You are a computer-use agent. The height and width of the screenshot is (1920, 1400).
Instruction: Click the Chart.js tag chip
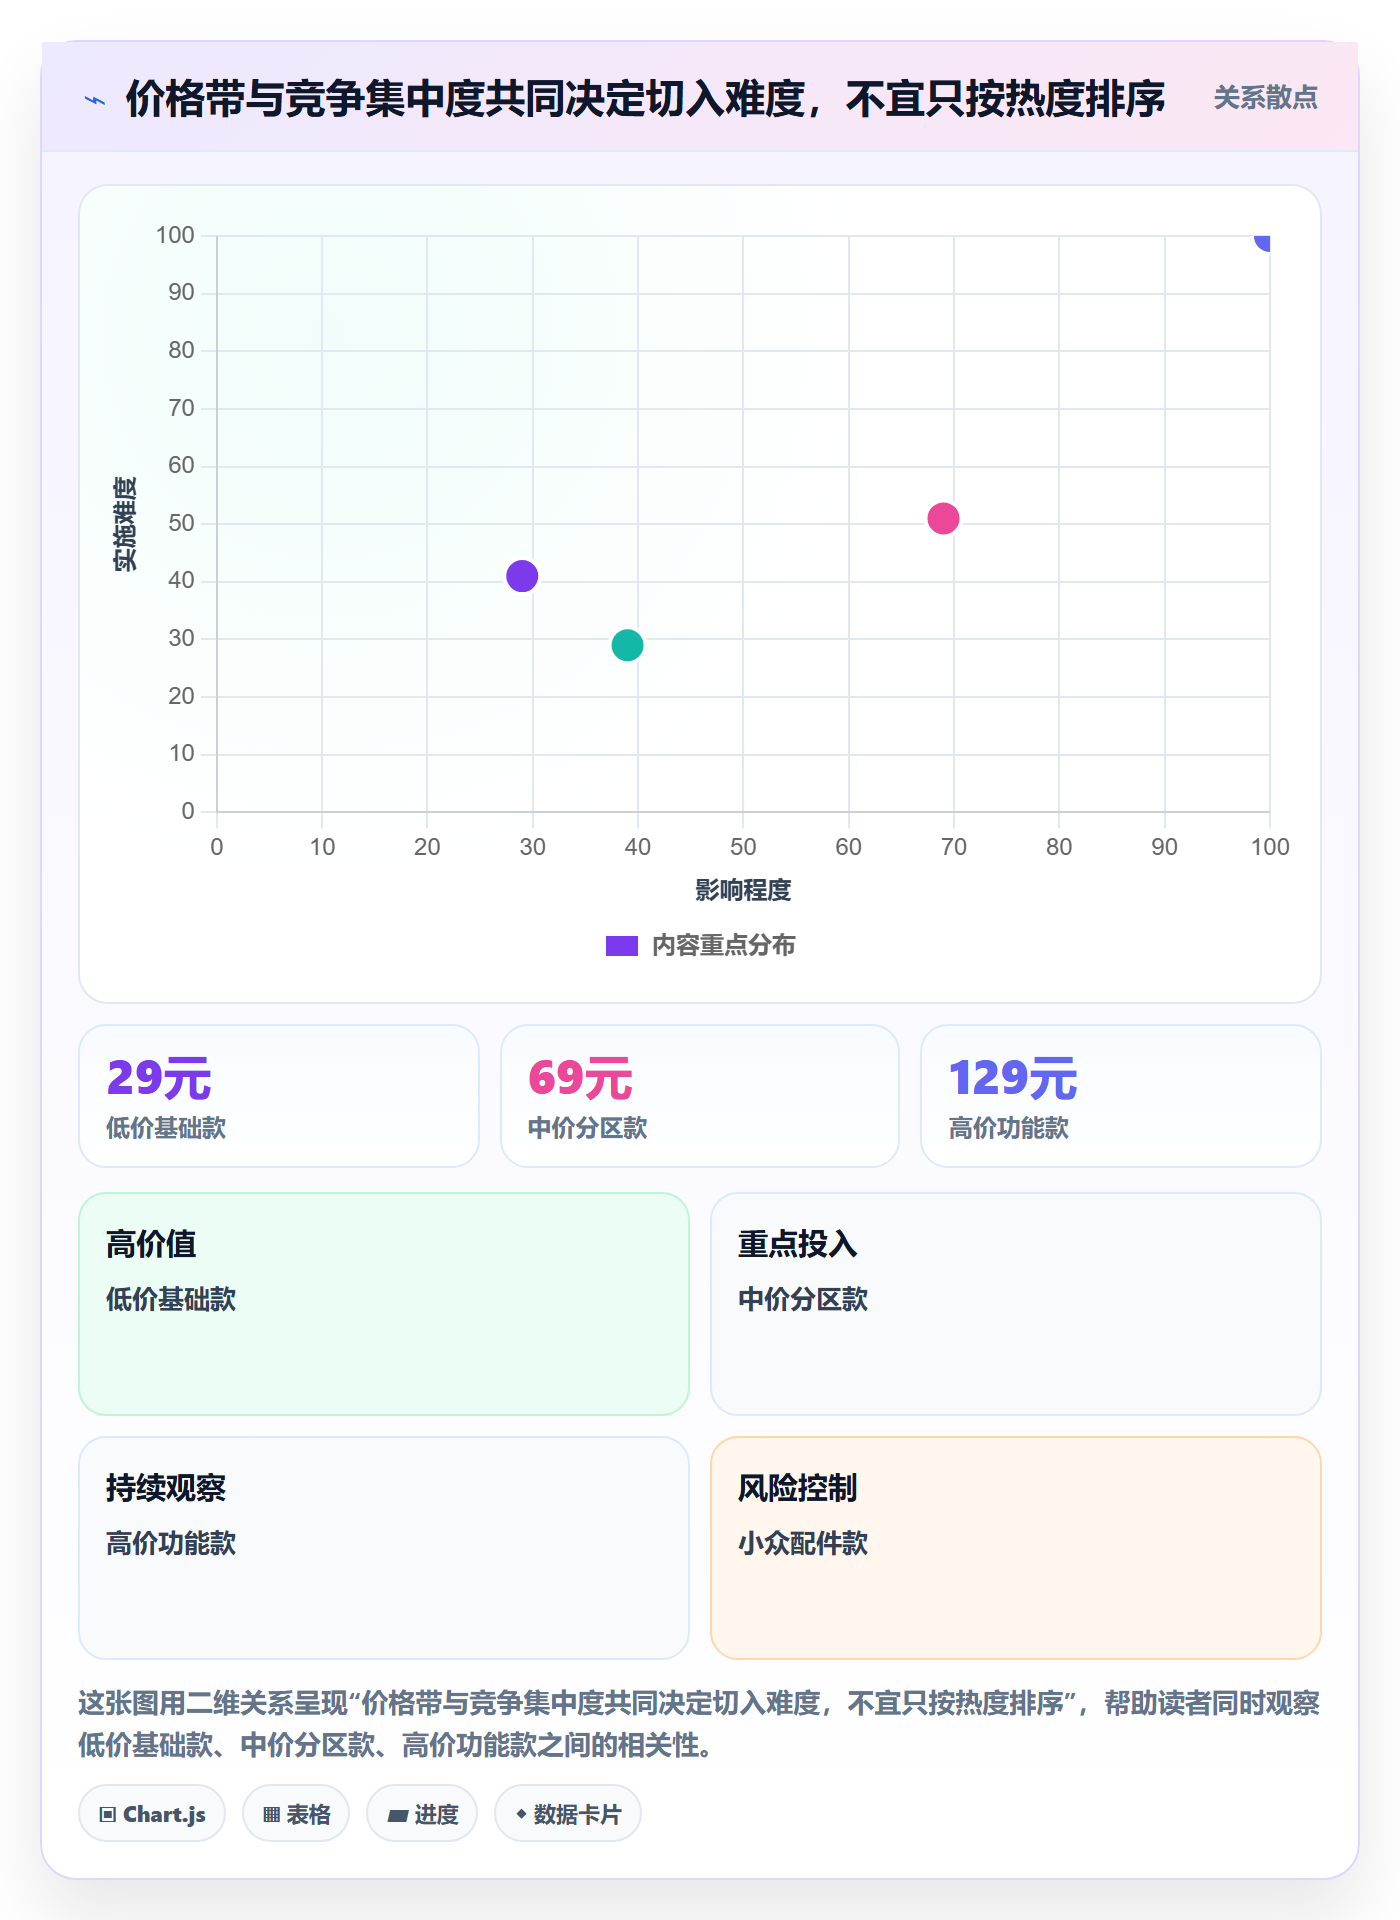[152, 1813]
